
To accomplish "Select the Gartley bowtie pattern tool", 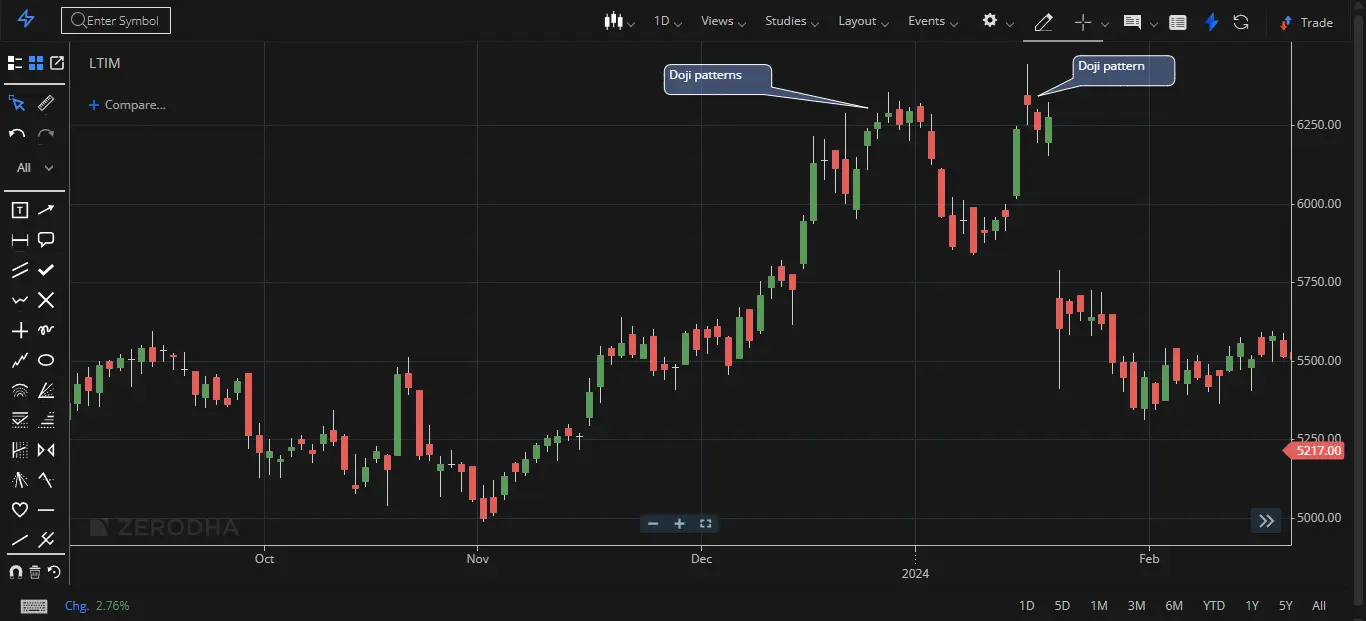I will (x=46, y=450).
